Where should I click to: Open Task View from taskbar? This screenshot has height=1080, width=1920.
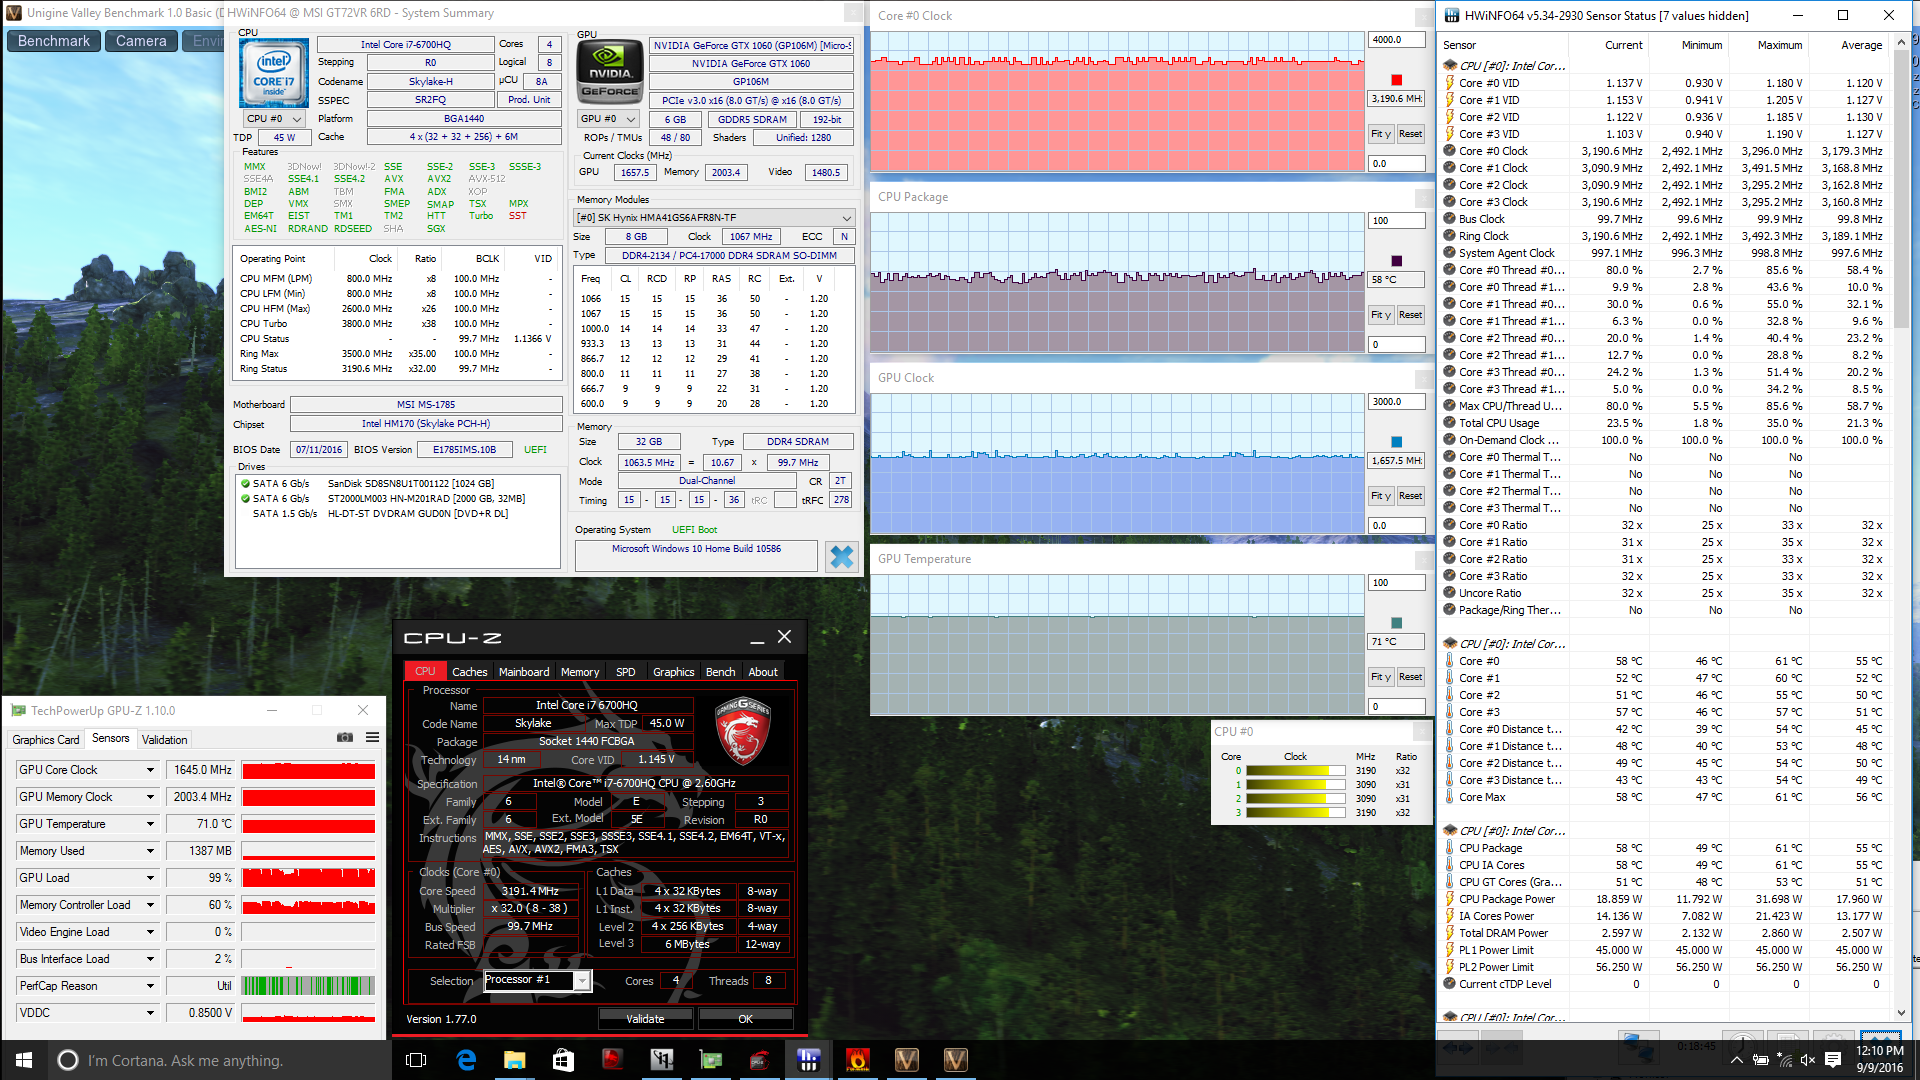pos(417,1060)
